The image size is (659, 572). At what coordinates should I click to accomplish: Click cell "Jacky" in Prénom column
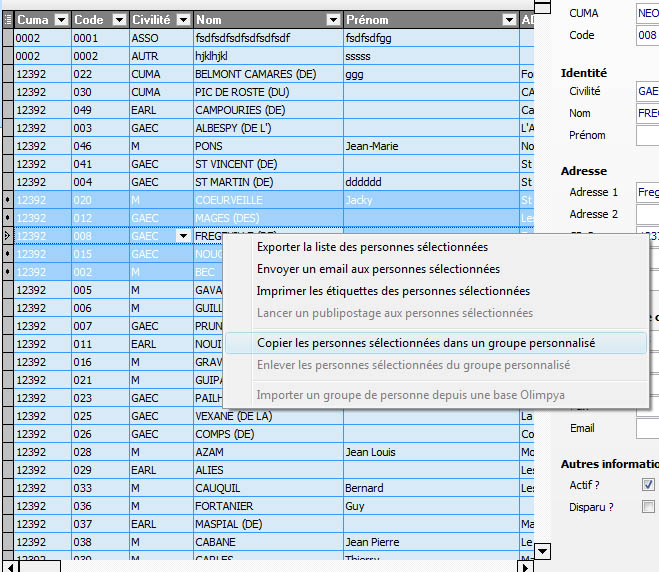[431, 200]
